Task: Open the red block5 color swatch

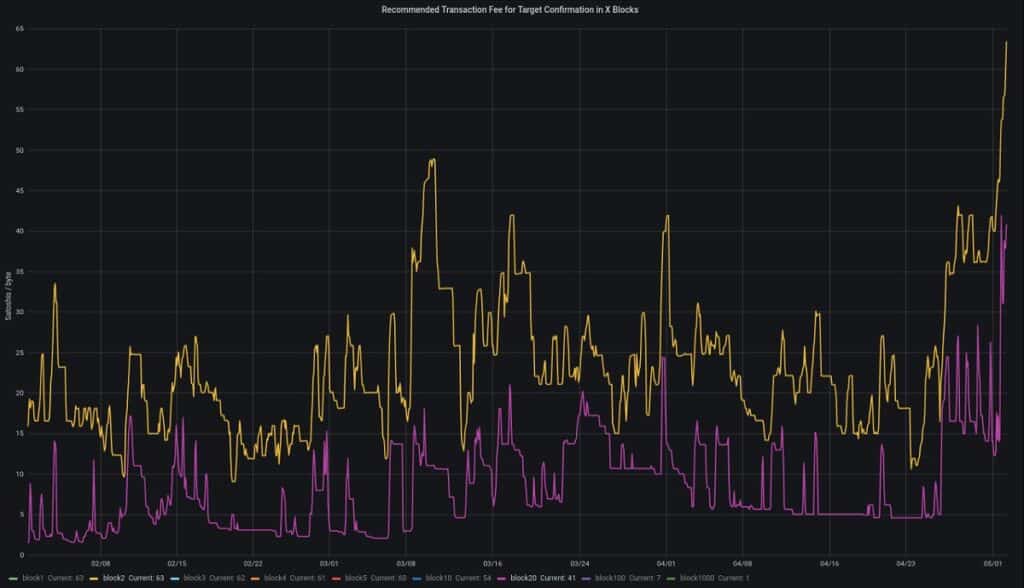Action: click(x=336, y=579)
